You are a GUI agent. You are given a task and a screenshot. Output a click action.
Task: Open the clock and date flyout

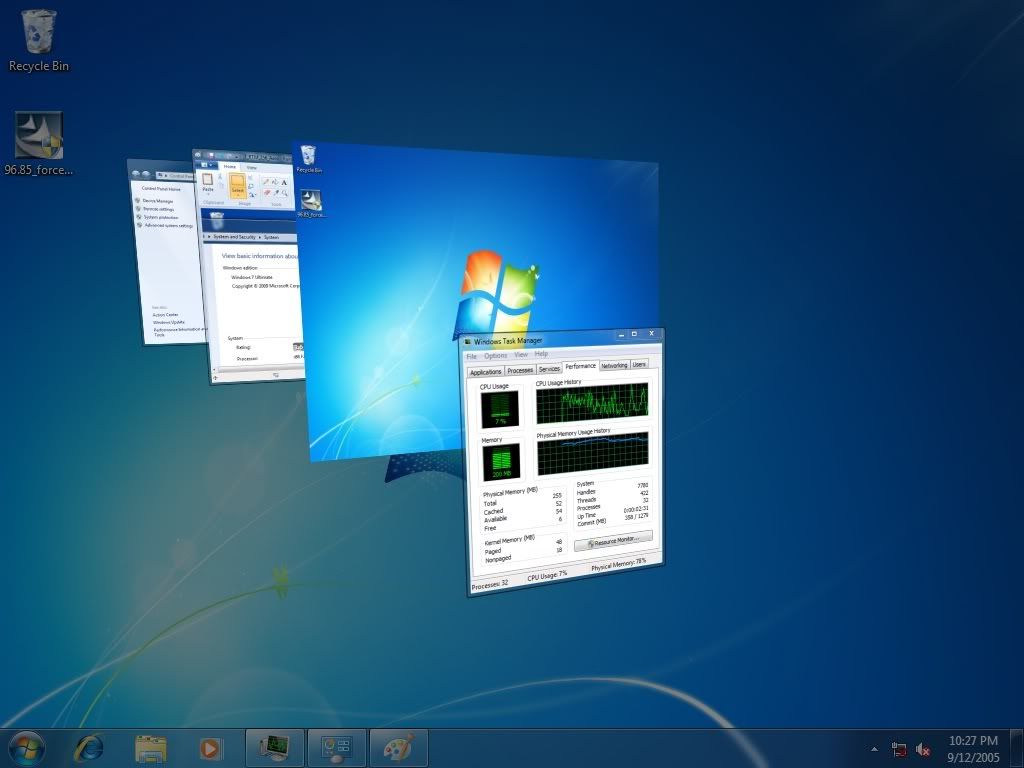973,747
